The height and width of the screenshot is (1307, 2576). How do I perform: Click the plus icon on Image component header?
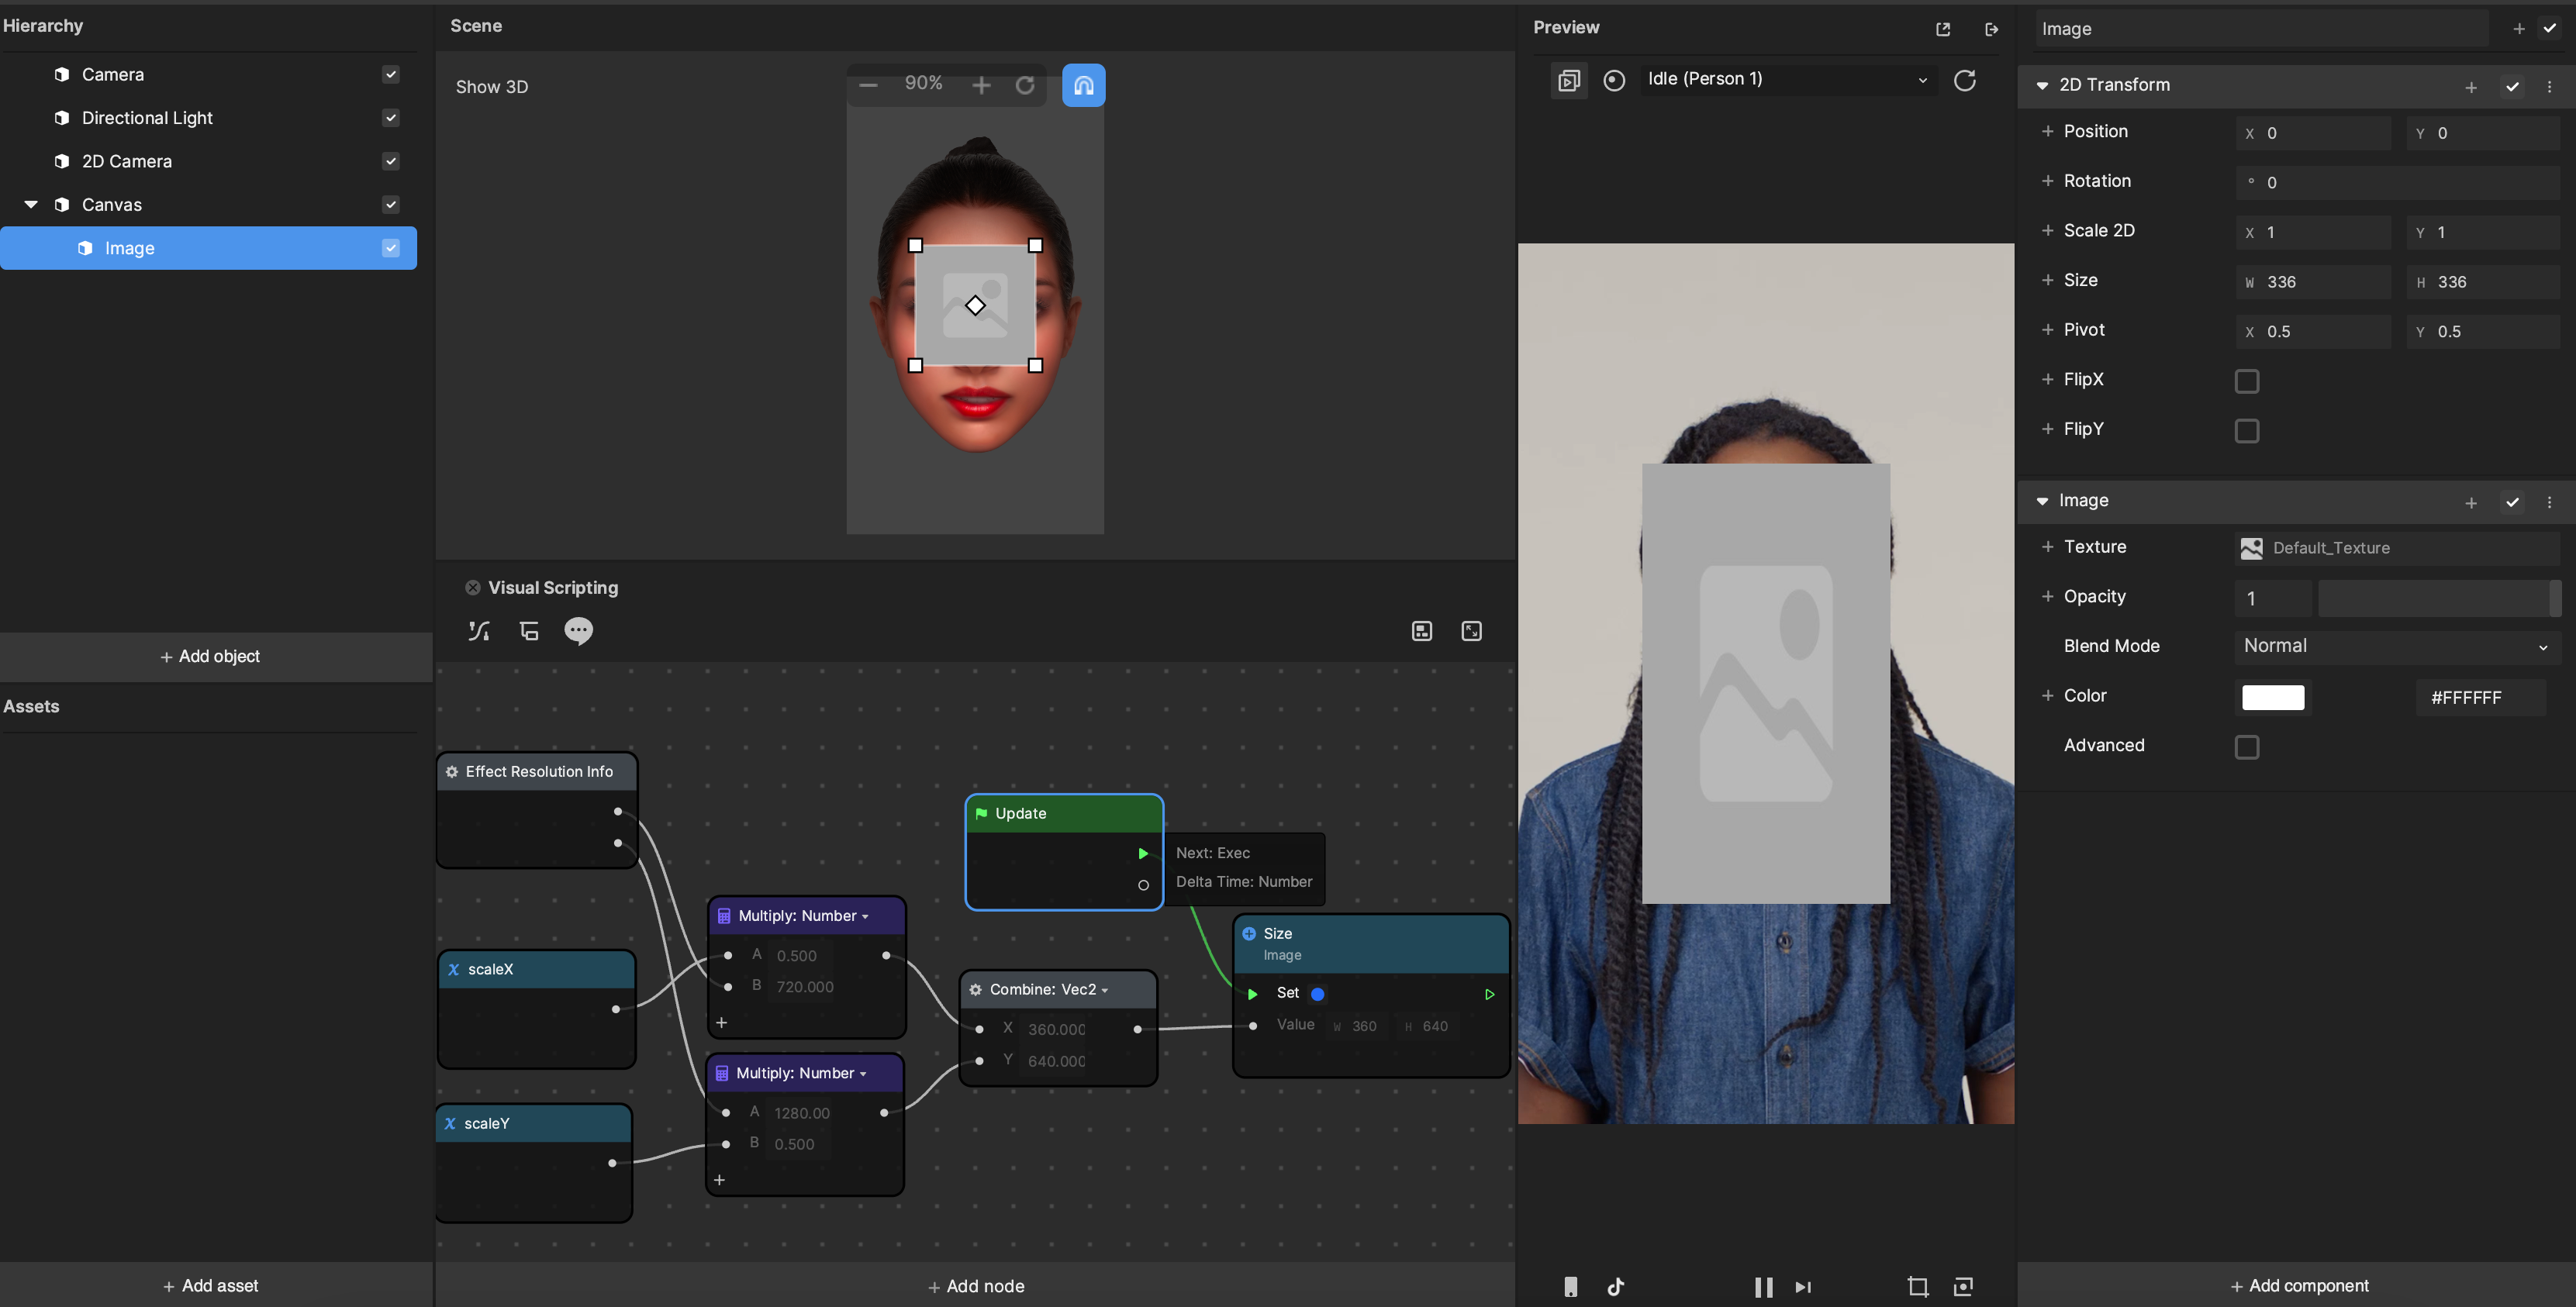click(2471, 503)
